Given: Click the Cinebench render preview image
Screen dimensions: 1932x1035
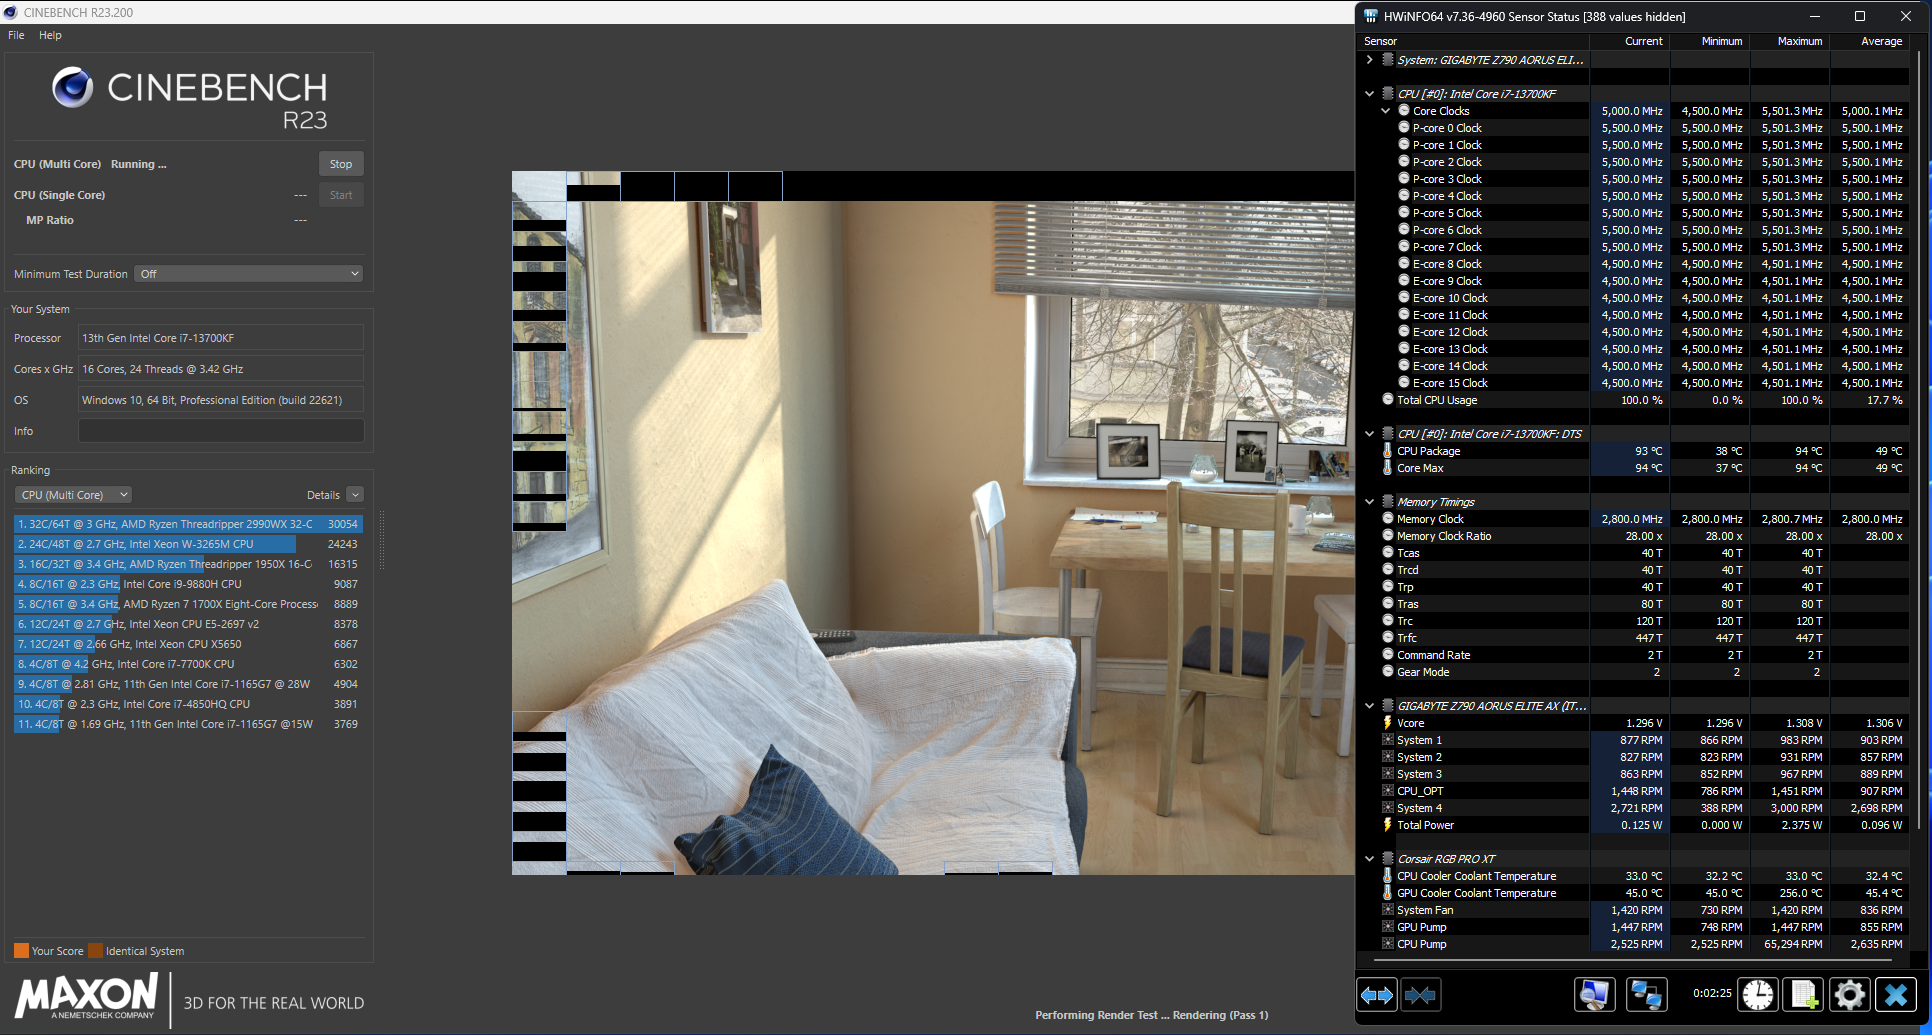Looking at the screenshot, I should point(933,523).
